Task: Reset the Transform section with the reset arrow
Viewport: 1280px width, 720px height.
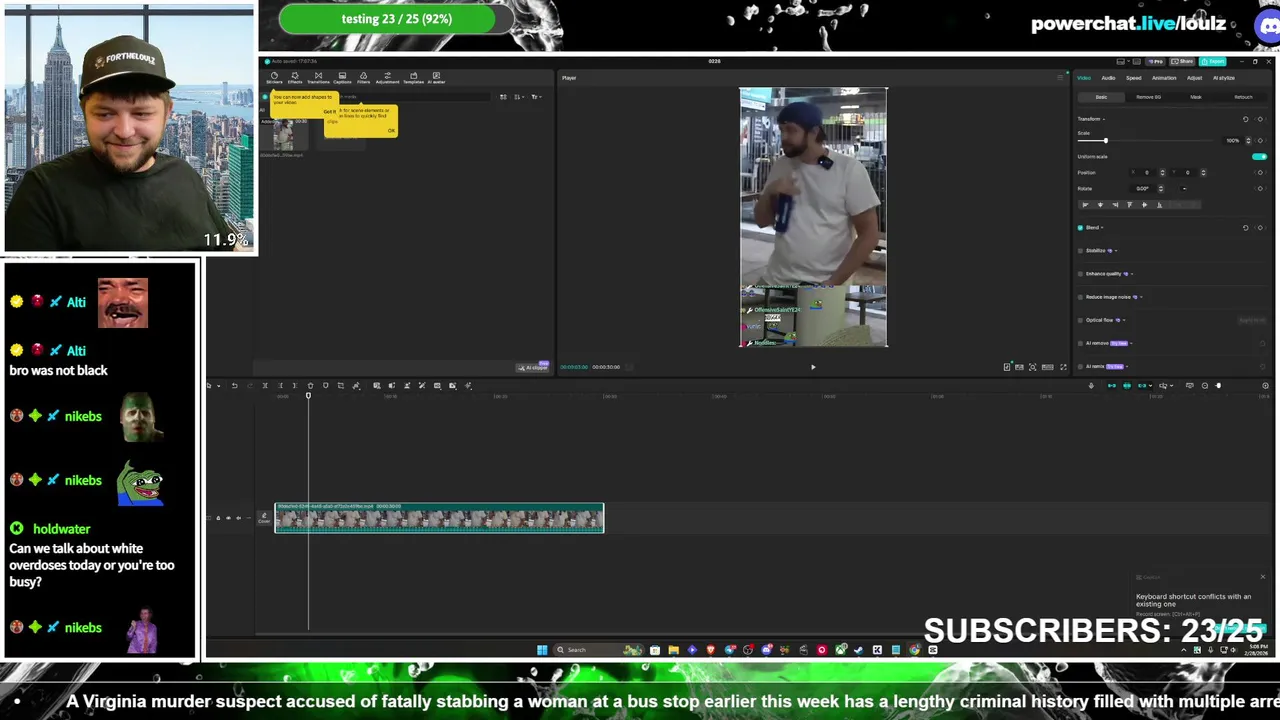Action: pyautogui.click(x=1246, y=119)
